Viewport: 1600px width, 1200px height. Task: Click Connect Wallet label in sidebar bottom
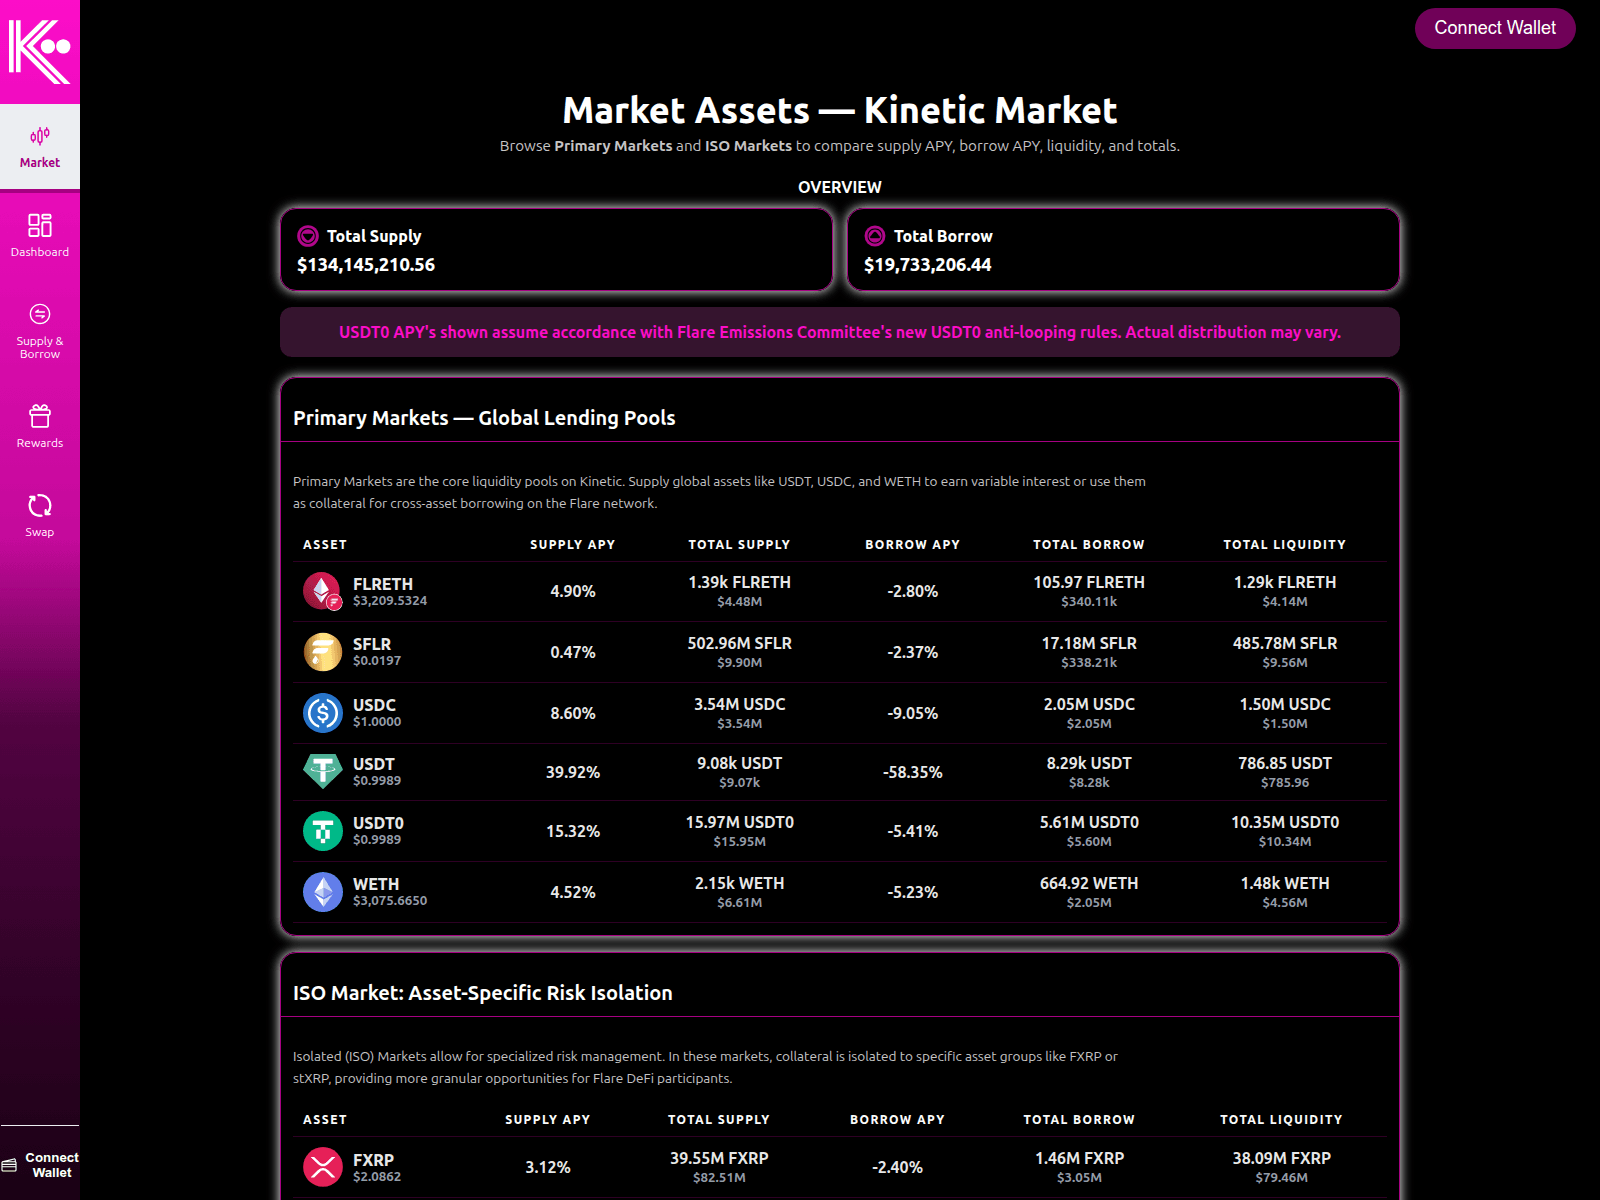click(52, 1165)
